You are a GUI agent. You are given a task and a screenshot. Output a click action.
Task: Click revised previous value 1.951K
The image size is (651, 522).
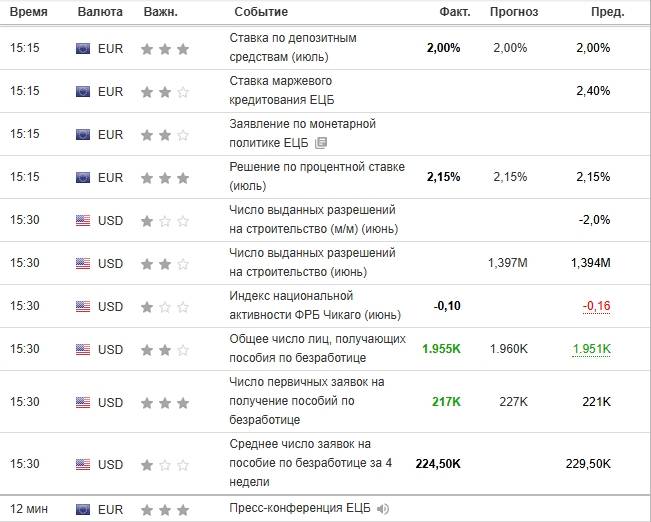[x=592, y=349]
